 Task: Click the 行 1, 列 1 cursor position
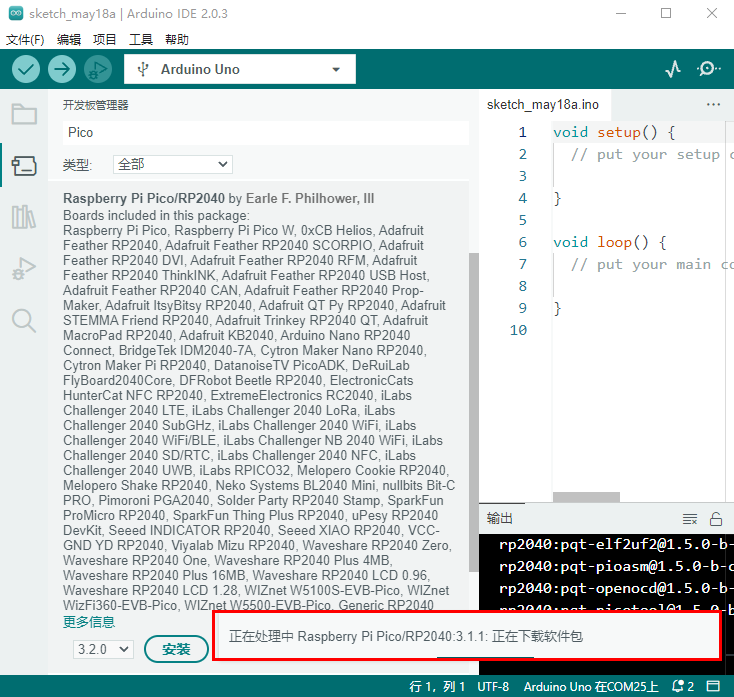click(437, 687)
